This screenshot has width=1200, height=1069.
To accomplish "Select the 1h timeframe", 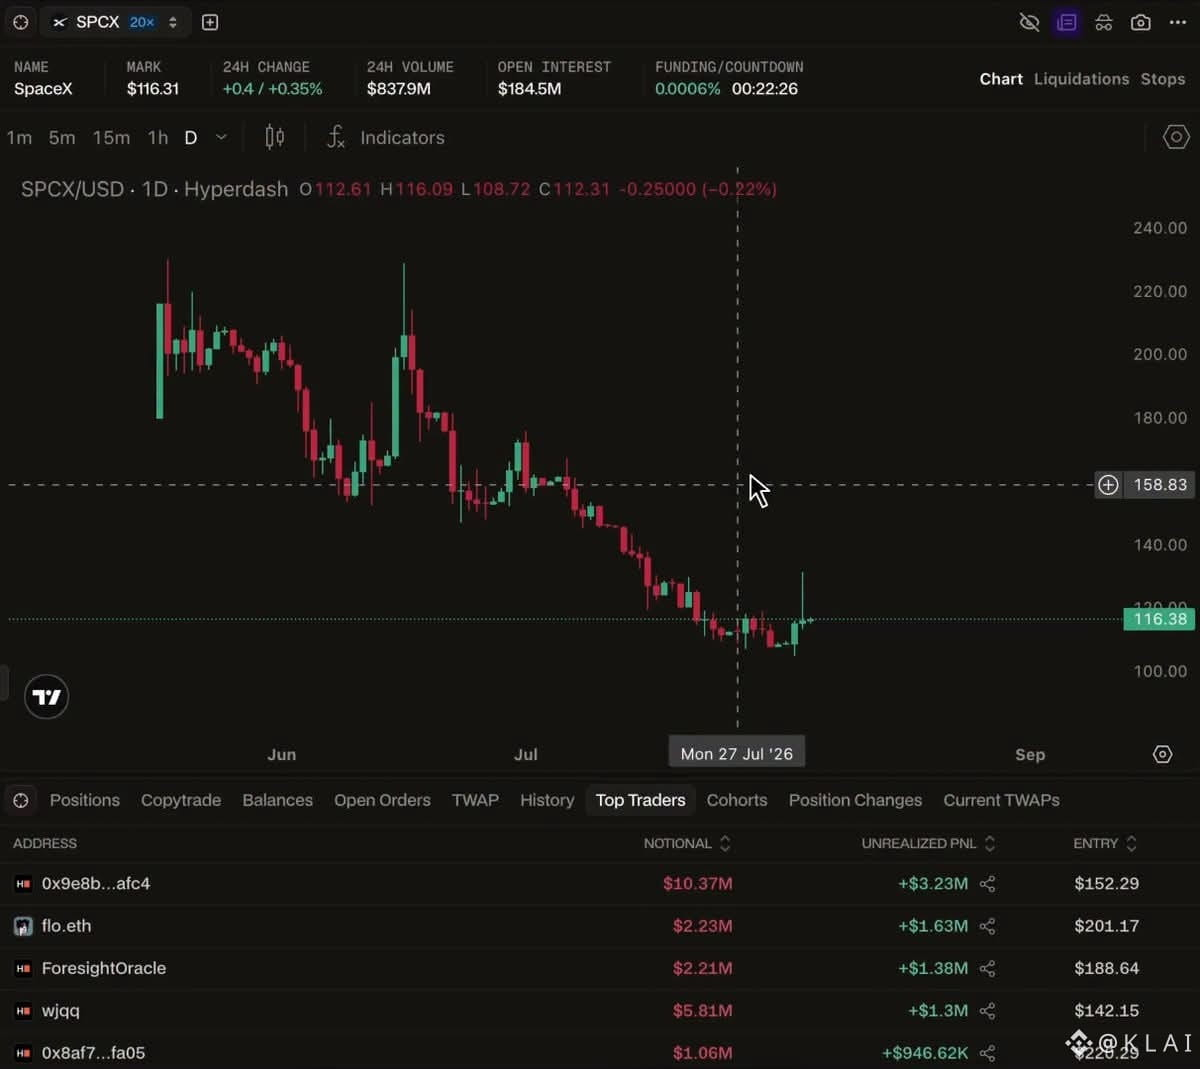I will [158, 138].
